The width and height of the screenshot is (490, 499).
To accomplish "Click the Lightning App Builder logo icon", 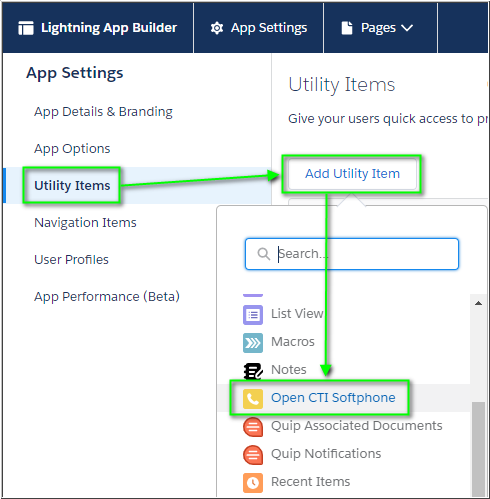I will pos(26,28).
